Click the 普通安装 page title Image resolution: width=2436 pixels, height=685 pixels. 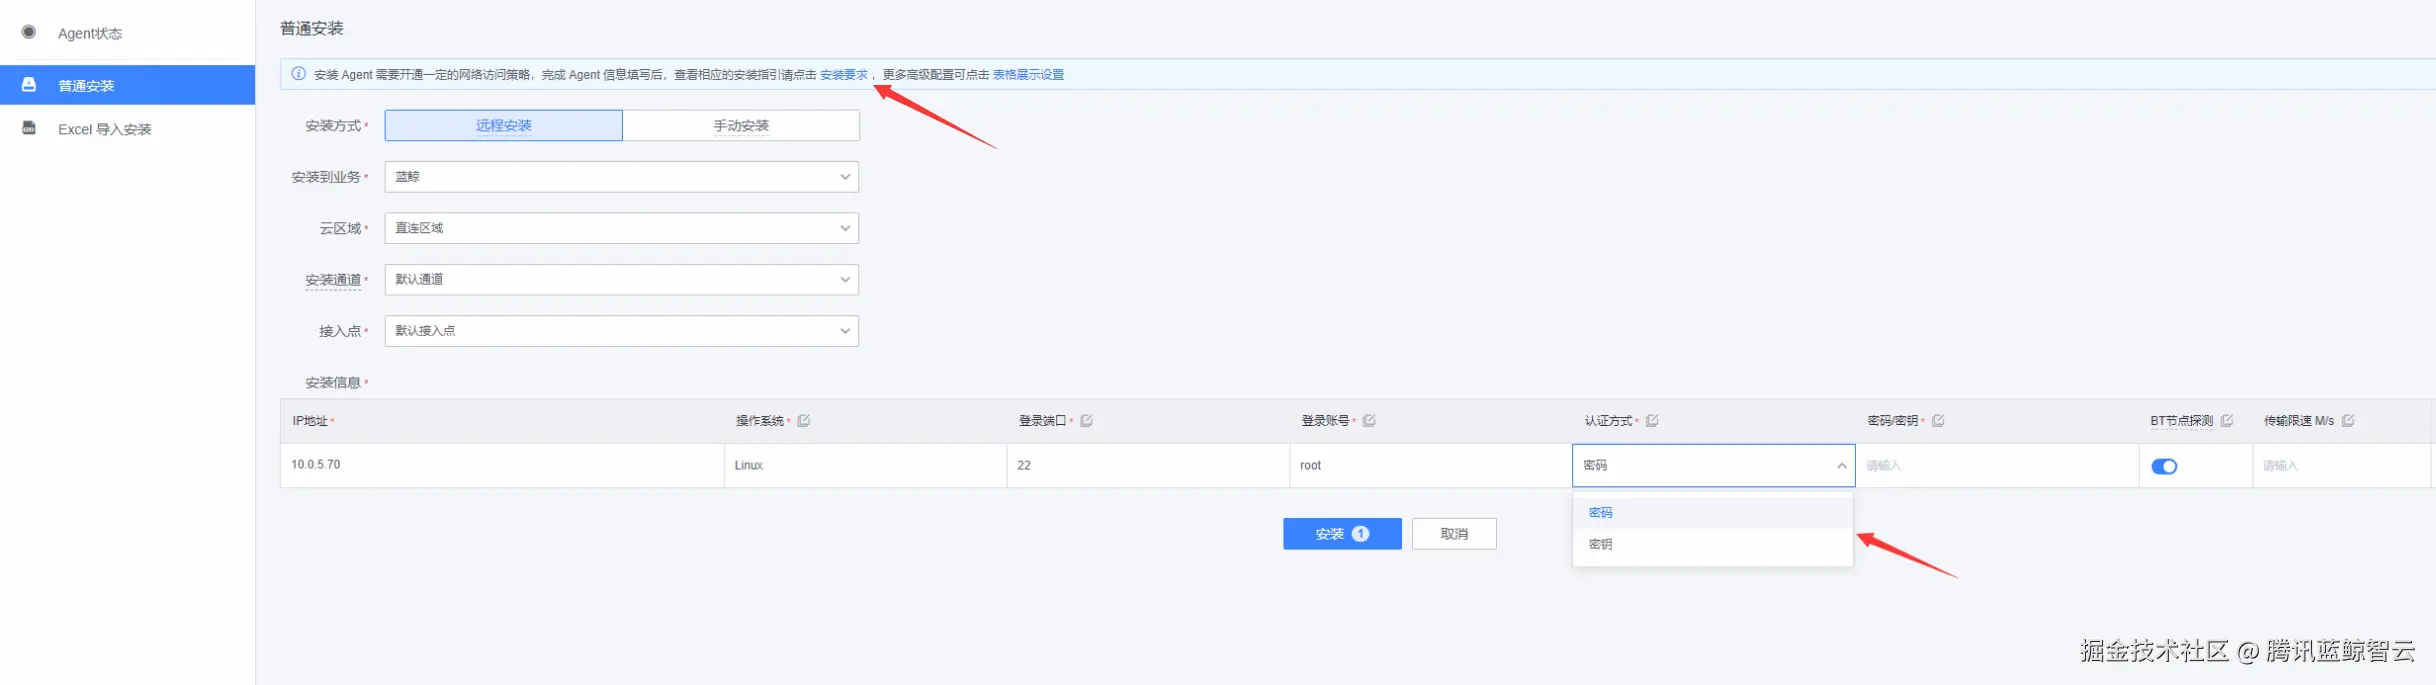click(x=312, y=28)
